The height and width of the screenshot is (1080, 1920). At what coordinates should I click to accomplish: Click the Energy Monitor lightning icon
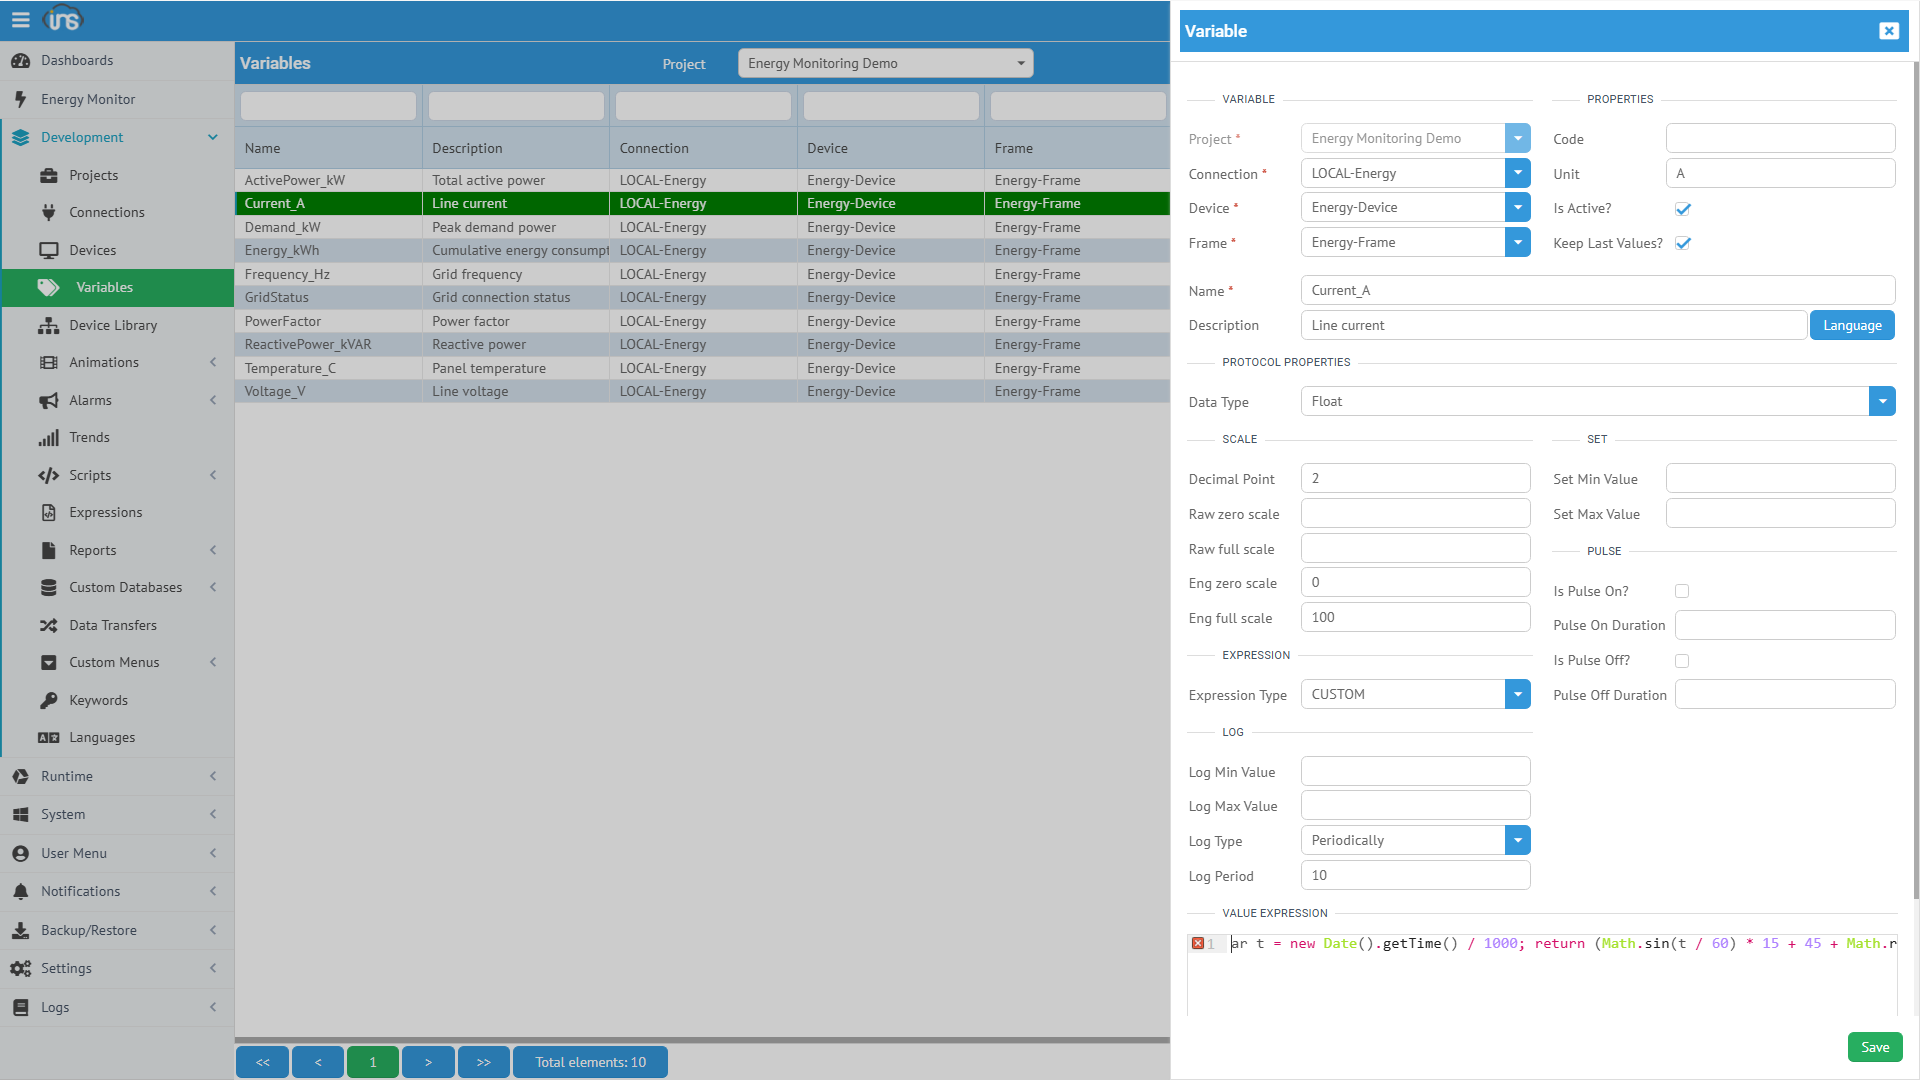(20, 99)
